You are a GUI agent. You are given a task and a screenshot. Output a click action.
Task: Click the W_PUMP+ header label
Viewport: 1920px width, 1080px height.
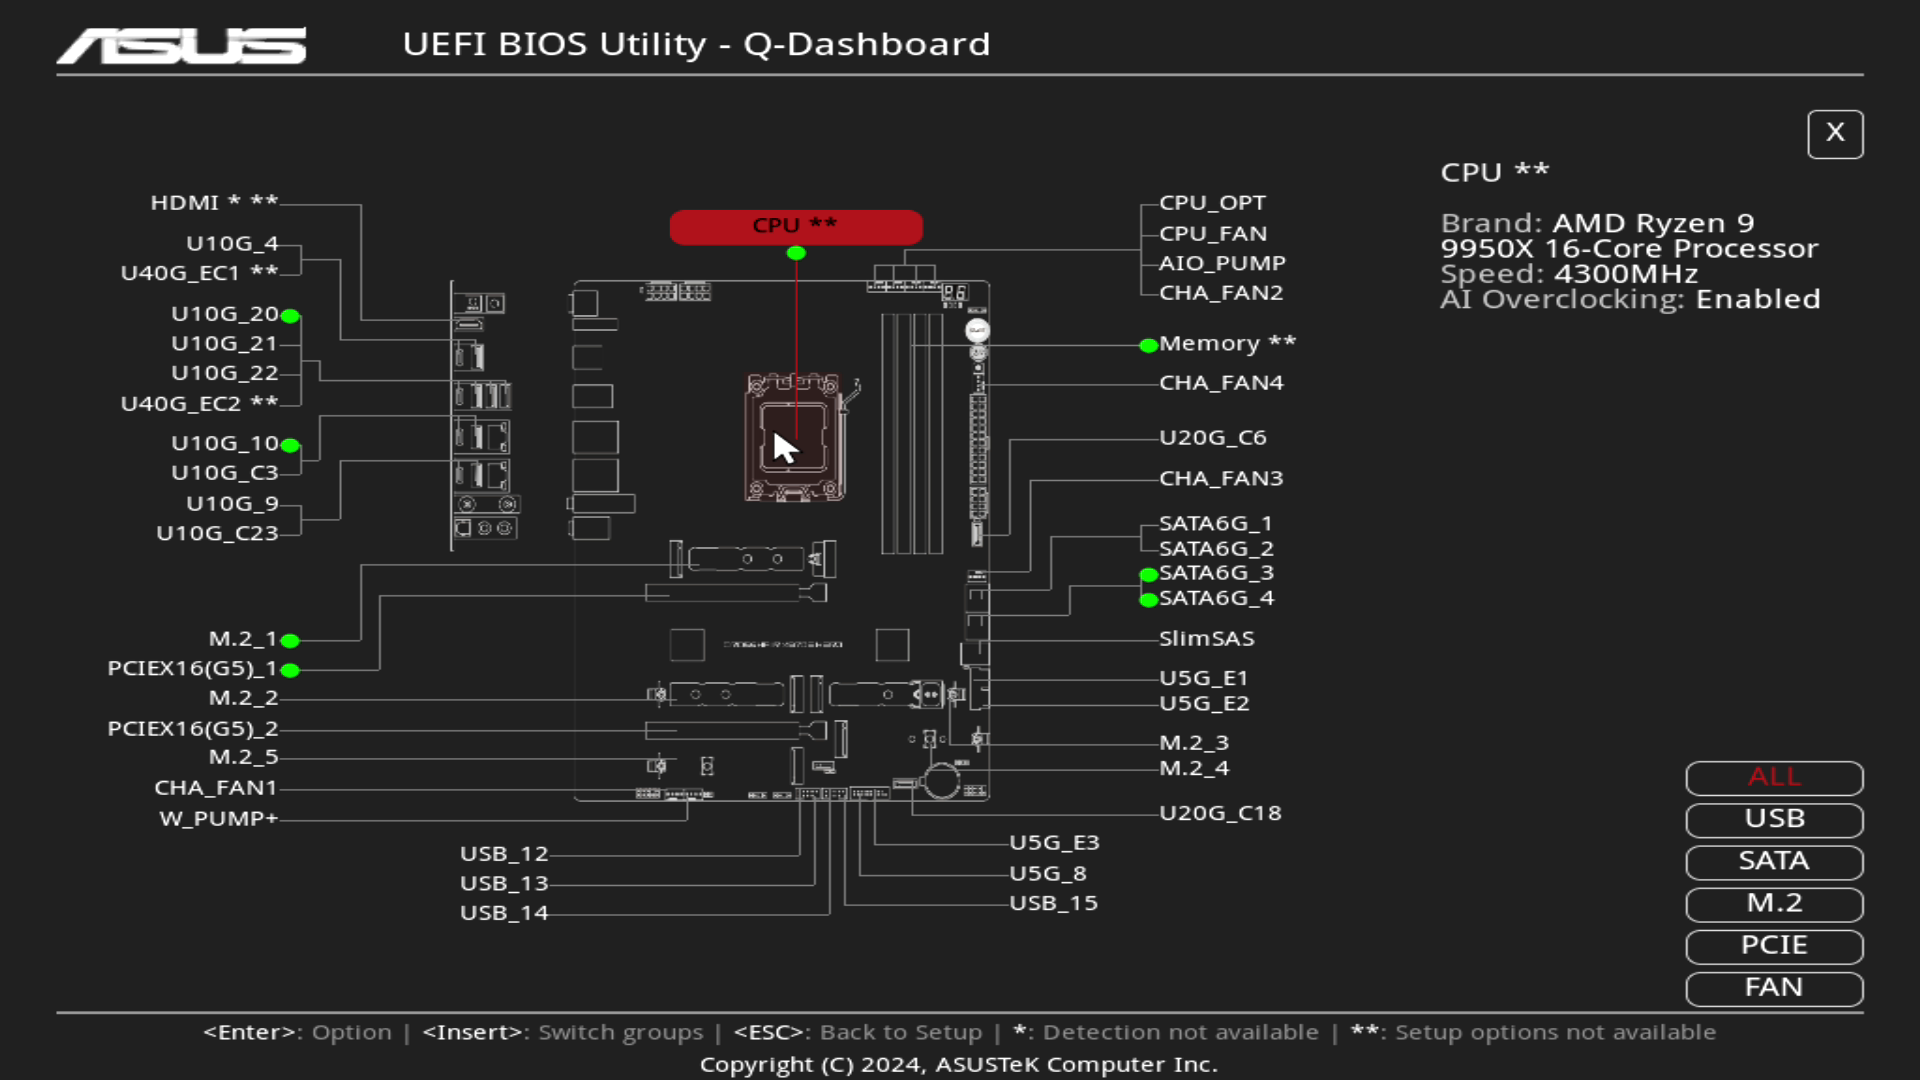tap(219, 818)
